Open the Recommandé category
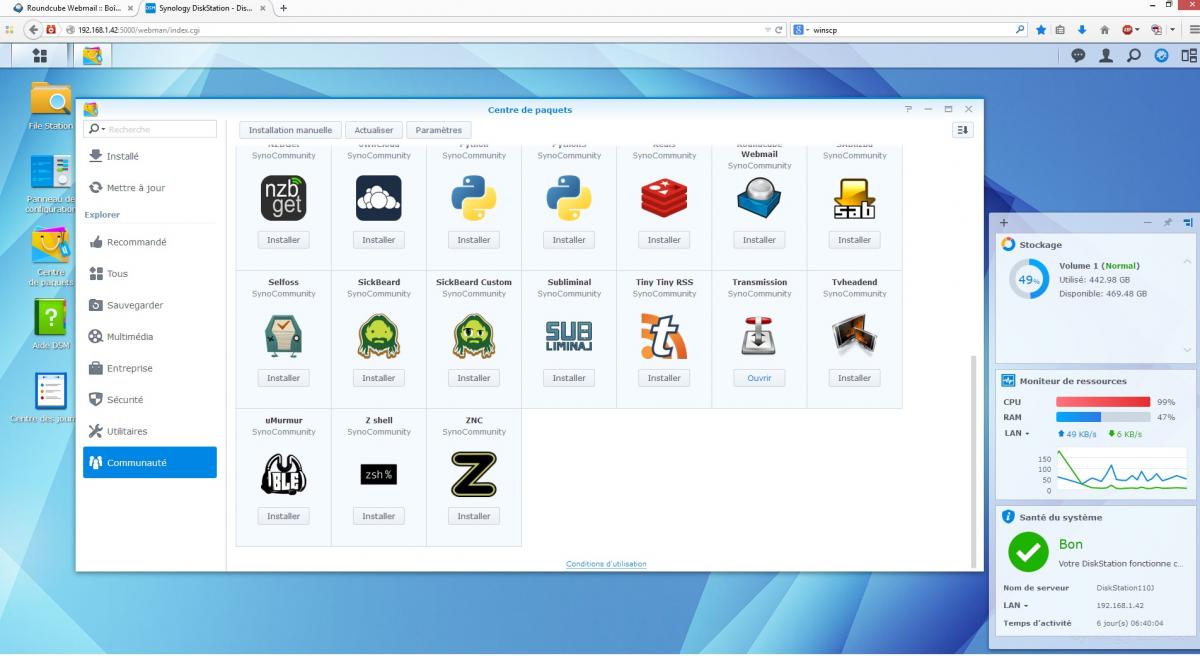The height and width of the screenshot is (656, 1200). point(150,242)
